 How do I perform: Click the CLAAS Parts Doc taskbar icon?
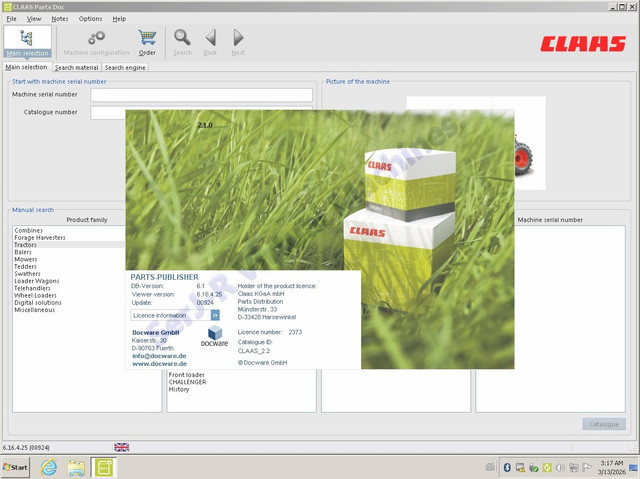click(x=103, y=468)
